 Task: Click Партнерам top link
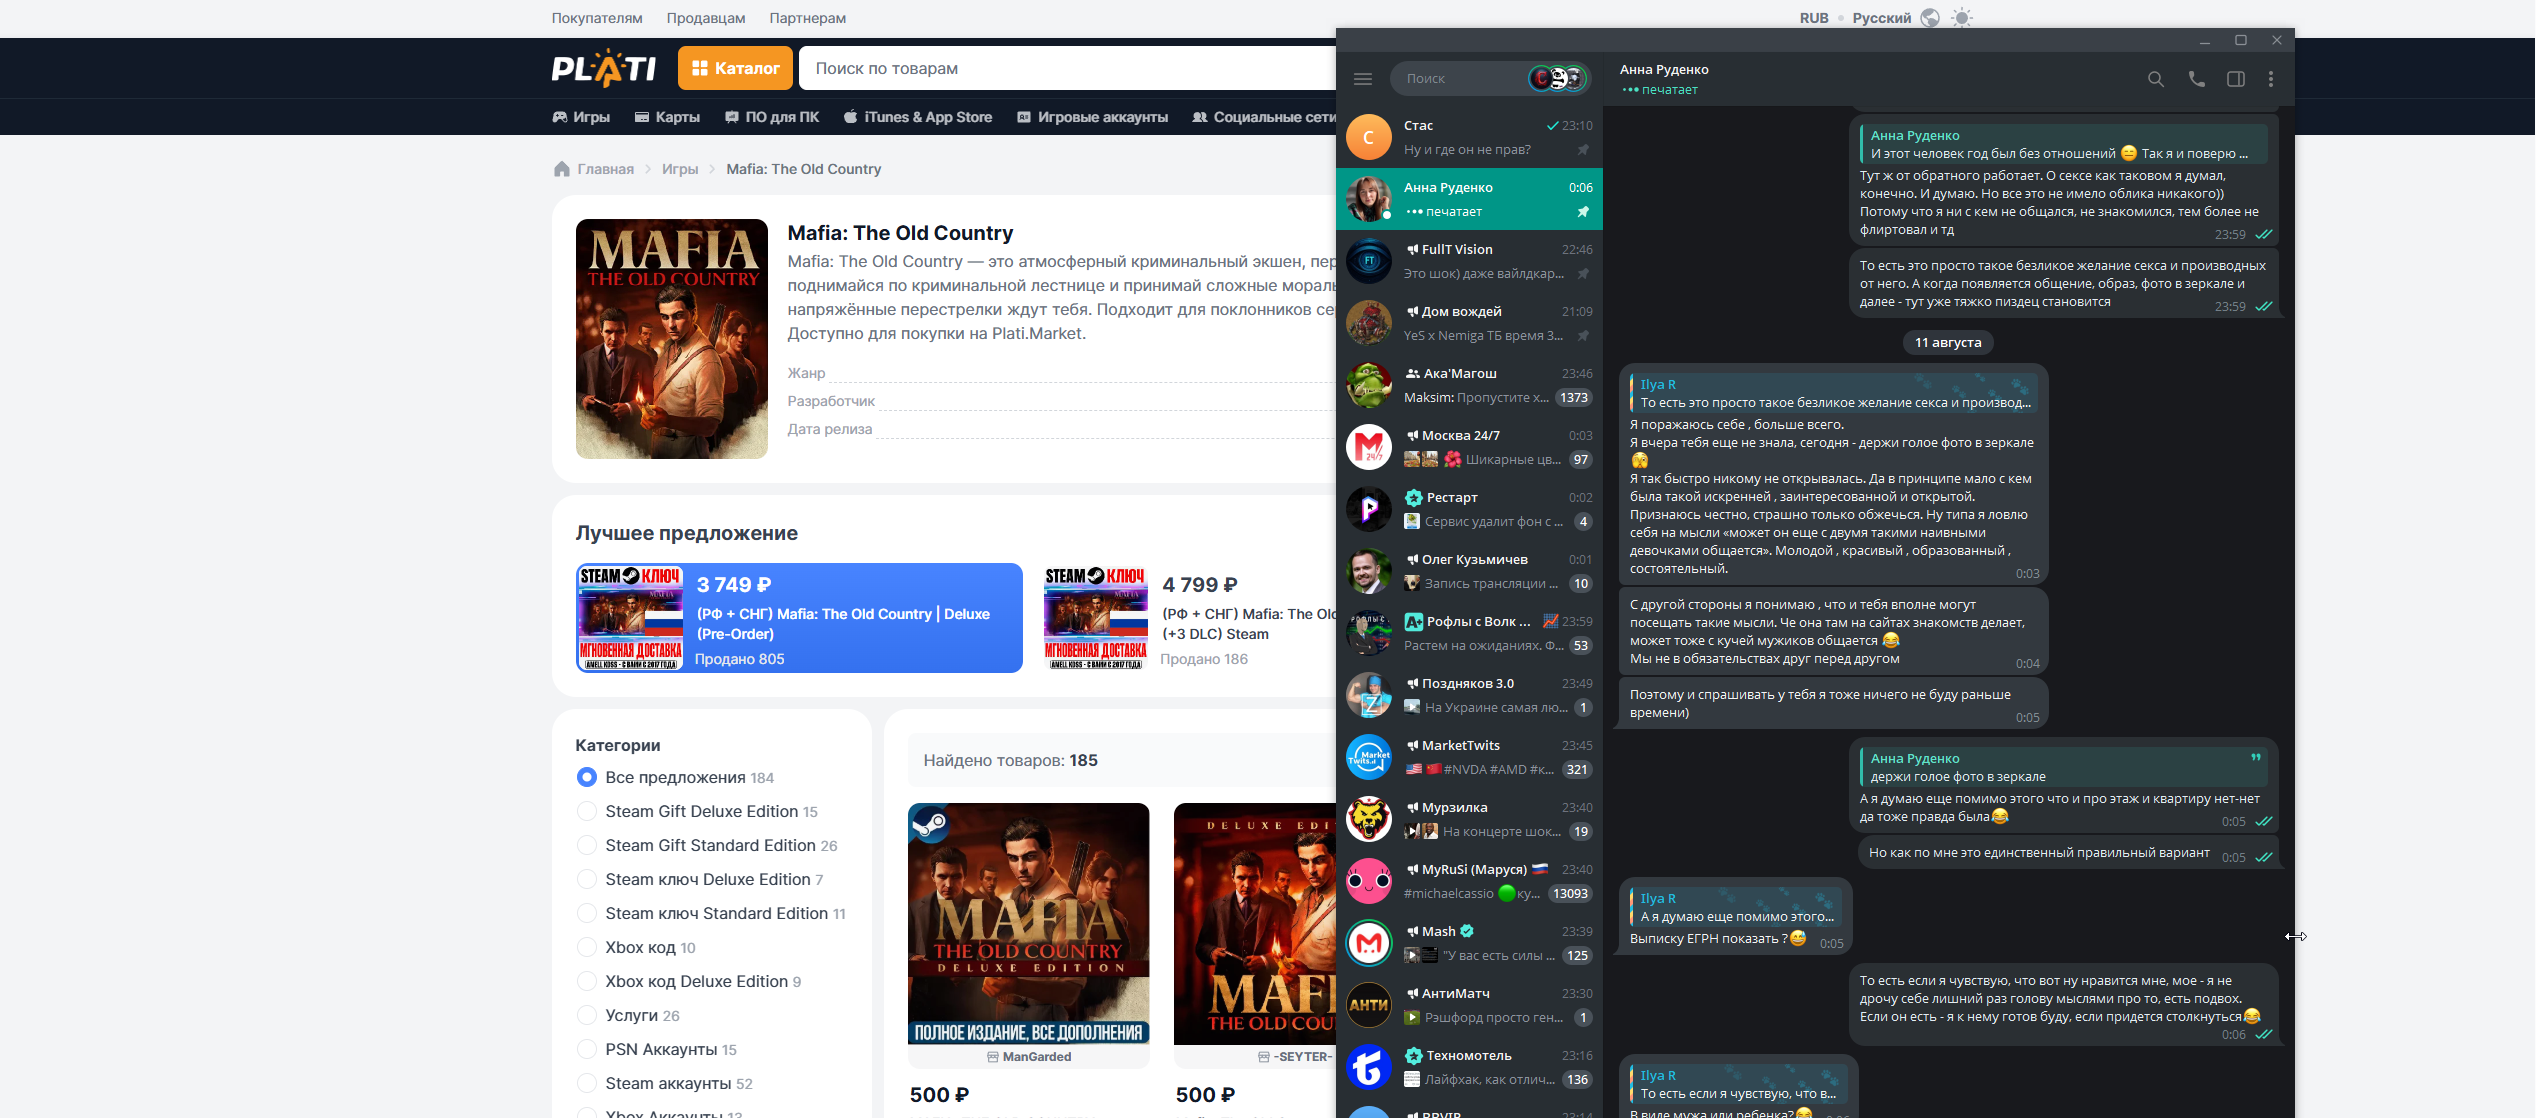[807, 18]
